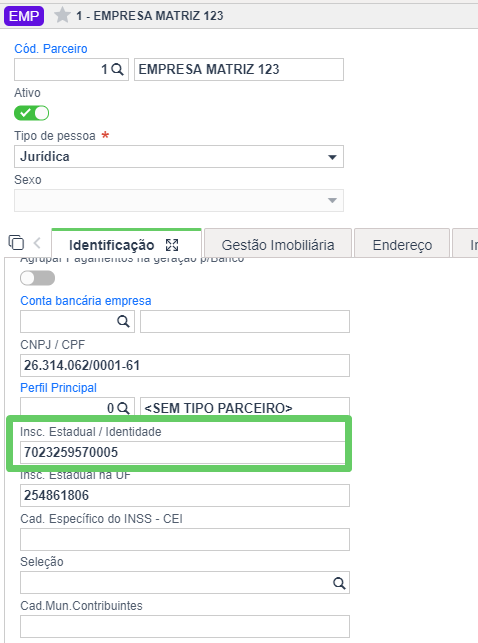This screenshot has width=478, height=643.
Task: Click the Conta bancária empresa search magnifier
Action: [x=123, y=322]
